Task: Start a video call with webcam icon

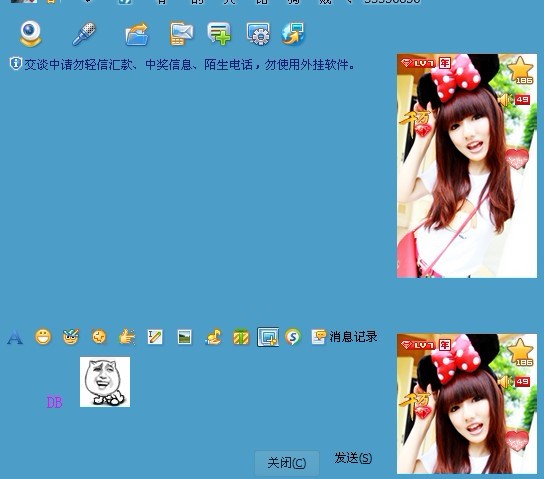Action: tap(31, 34)
